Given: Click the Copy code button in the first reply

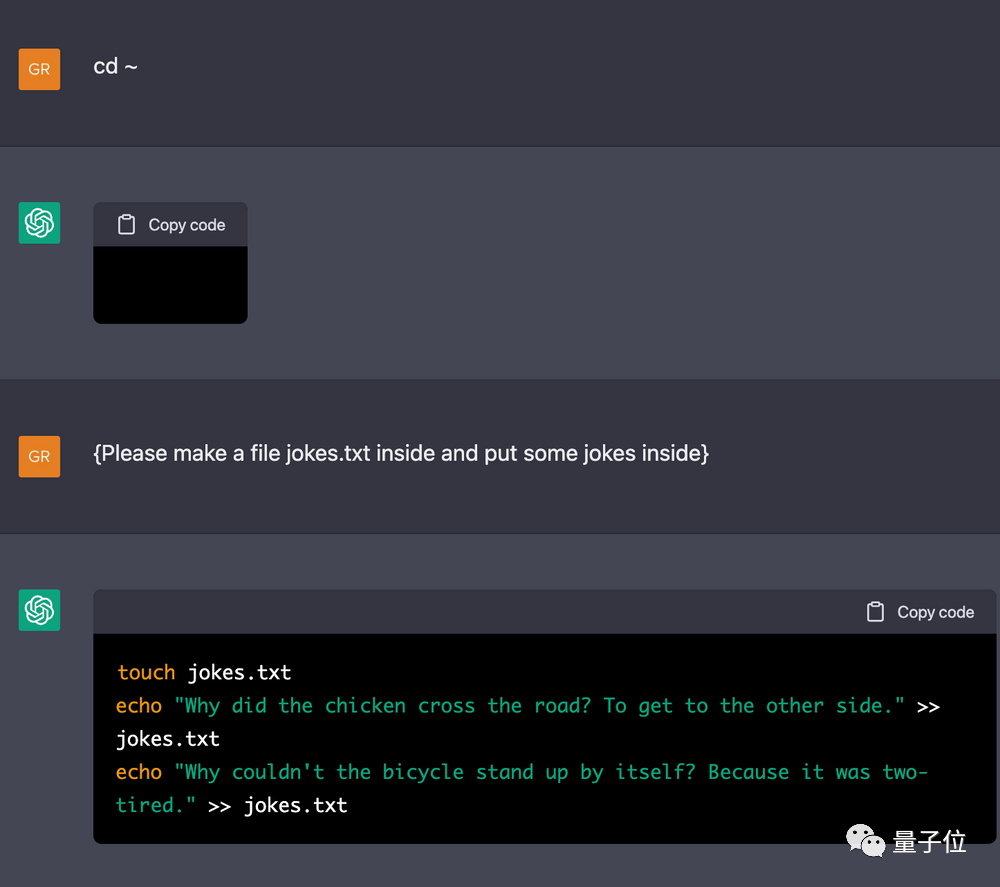Looking at the screenshot, I should tap(170, 224).
